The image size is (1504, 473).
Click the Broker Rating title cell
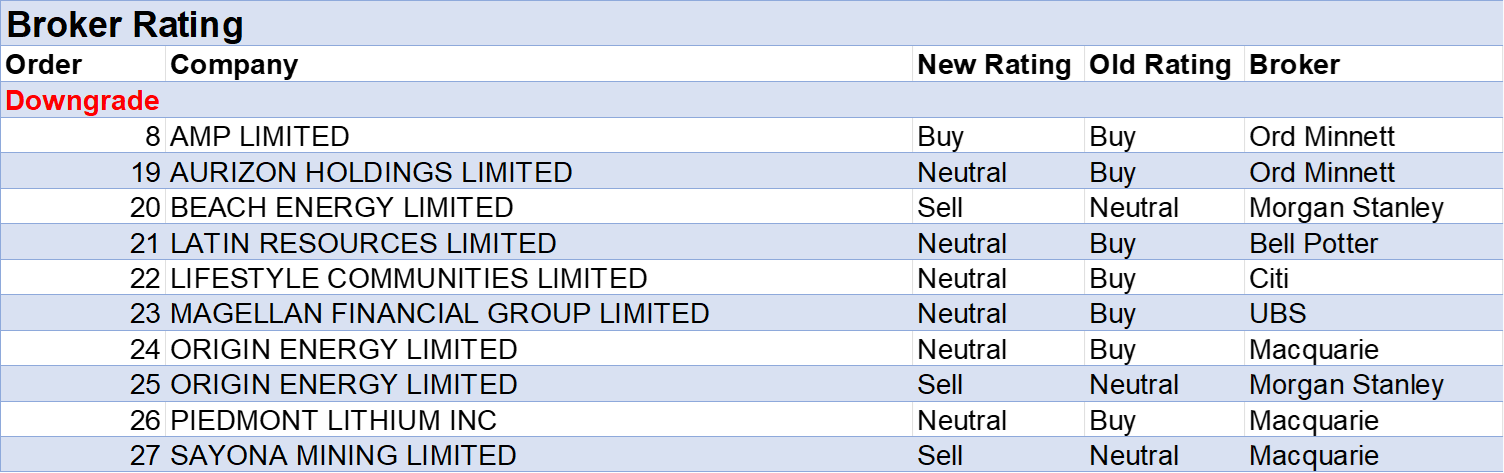[125, 25]
